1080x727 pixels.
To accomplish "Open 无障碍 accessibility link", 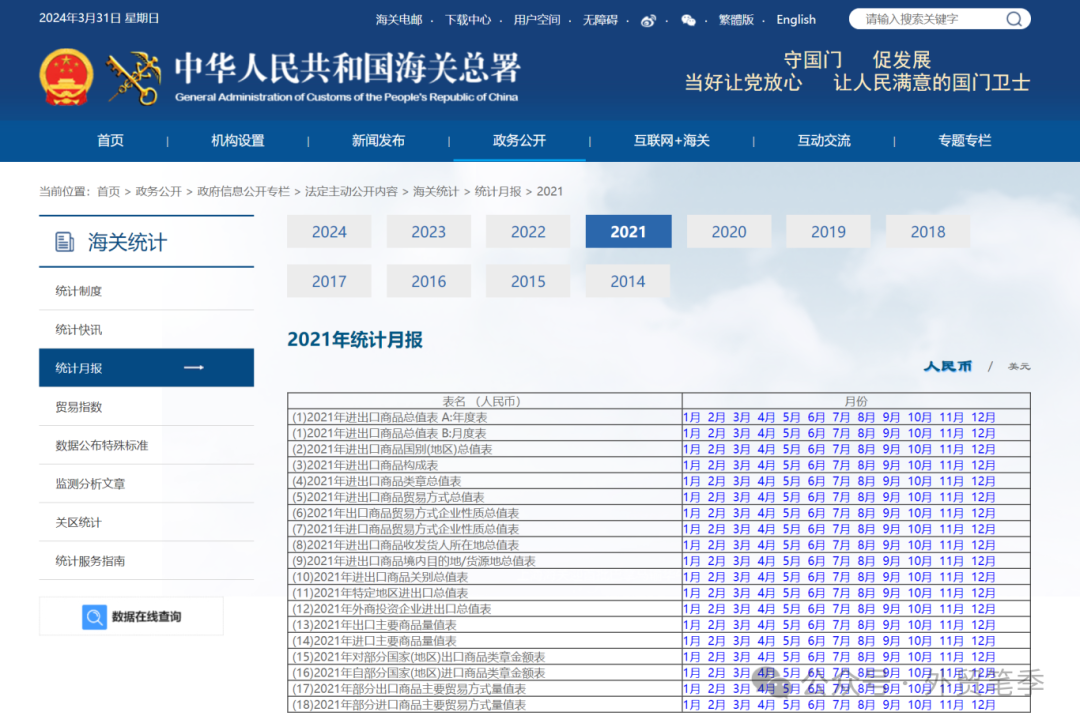I will [x=600, y=20].
